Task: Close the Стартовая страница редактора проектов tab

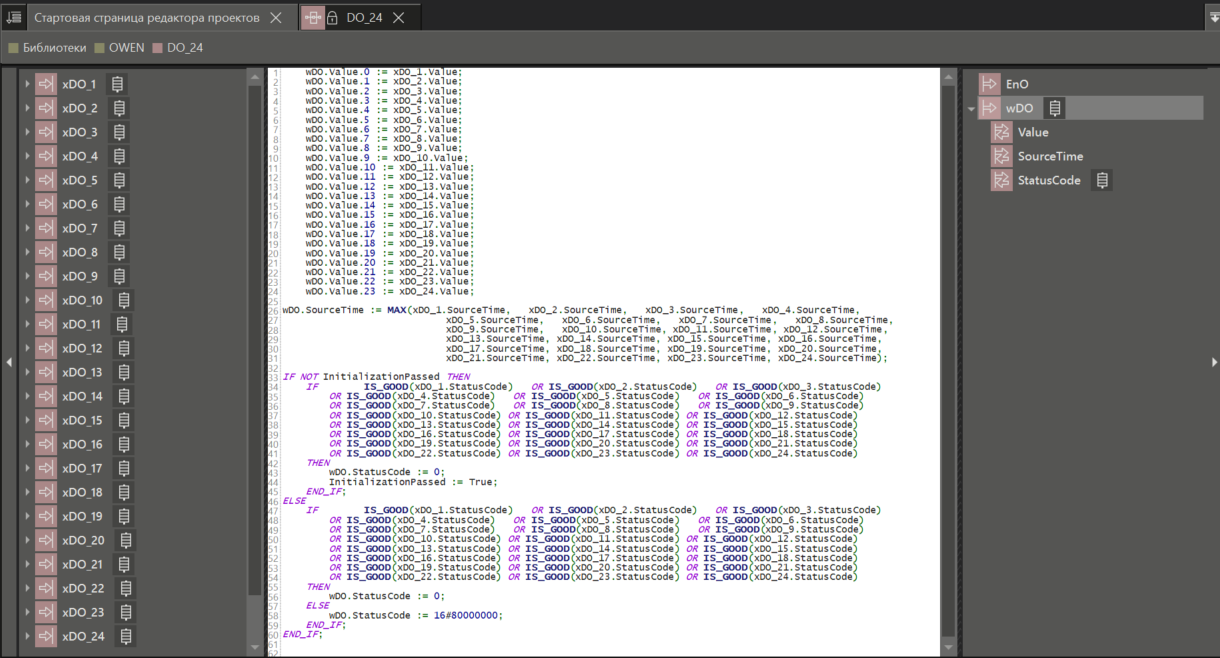Action: [276, 18]
